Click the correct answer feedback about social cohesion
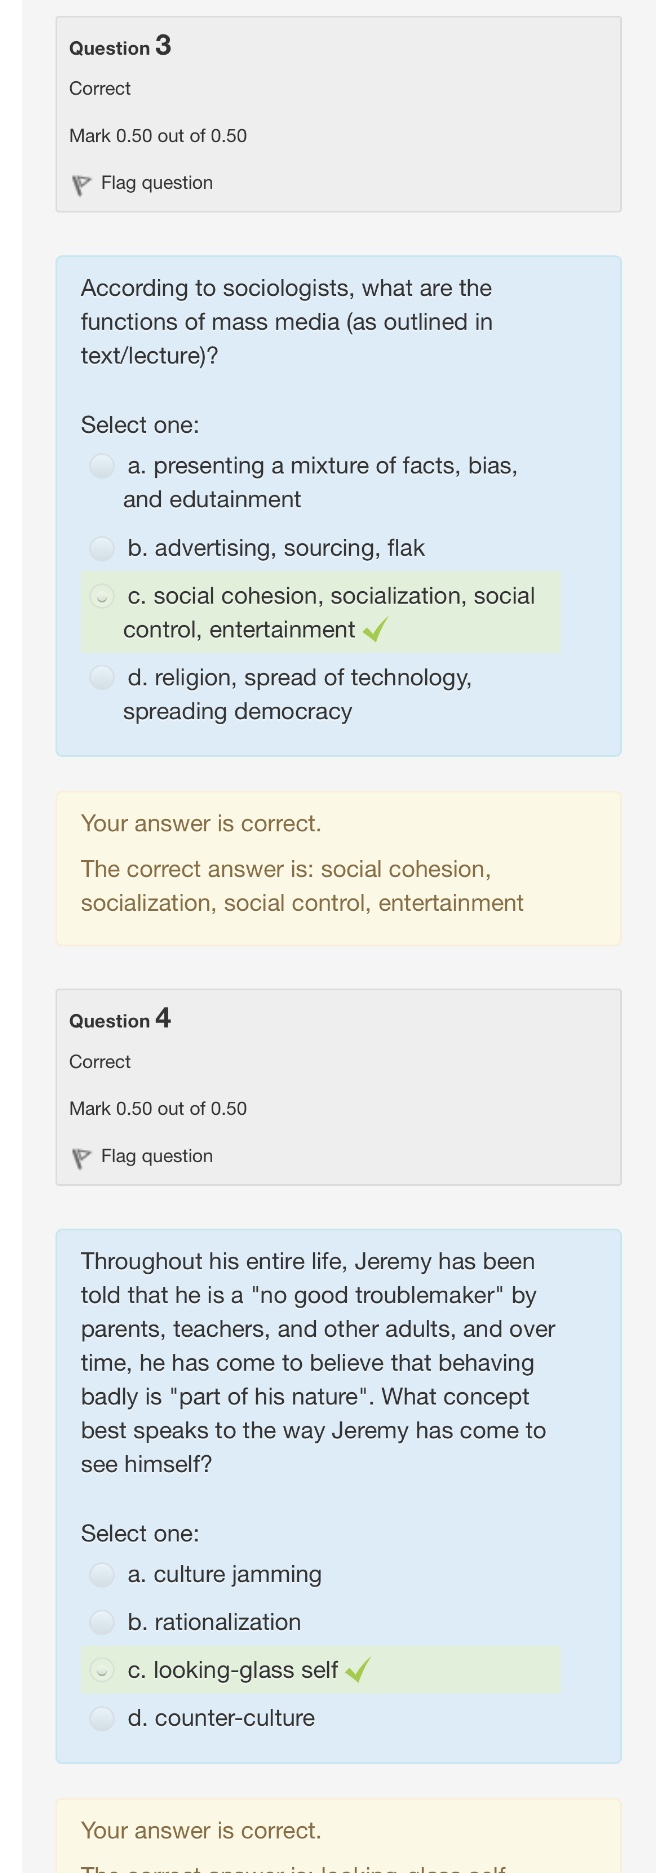This screenshot has height=1873, width=671. tap(301, 886)
